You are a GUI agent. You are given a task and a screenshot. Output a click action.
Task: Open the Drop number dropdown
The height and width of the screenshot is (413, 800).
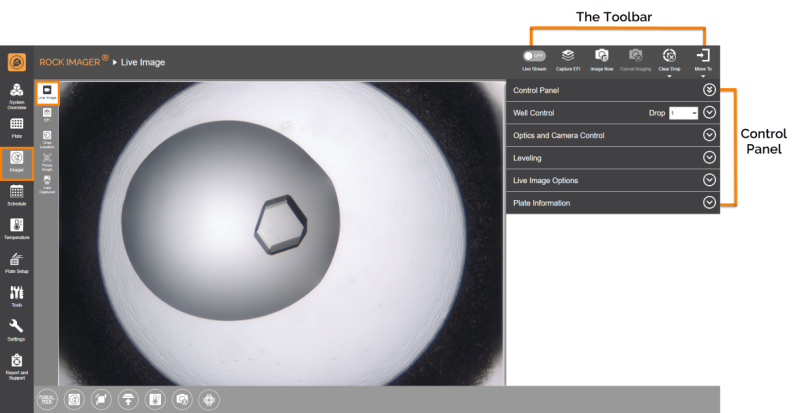click(x=684, y=113)
